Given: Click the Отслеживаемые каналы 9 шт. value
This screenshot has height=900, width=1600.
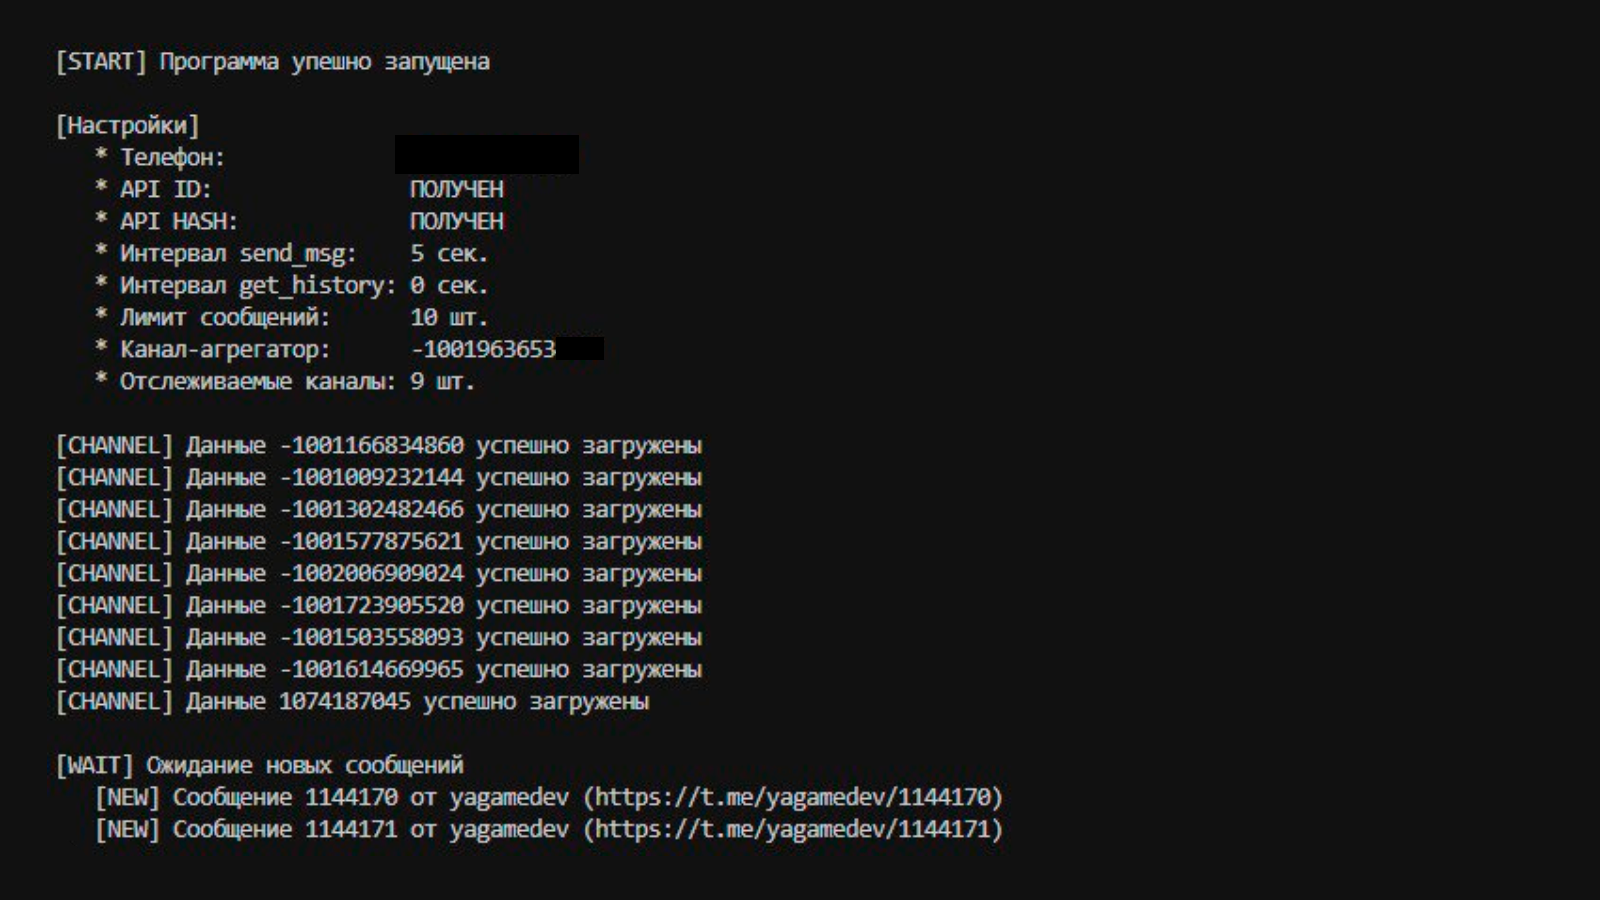Looking at the screenshot, I should (x=442, y=381).
